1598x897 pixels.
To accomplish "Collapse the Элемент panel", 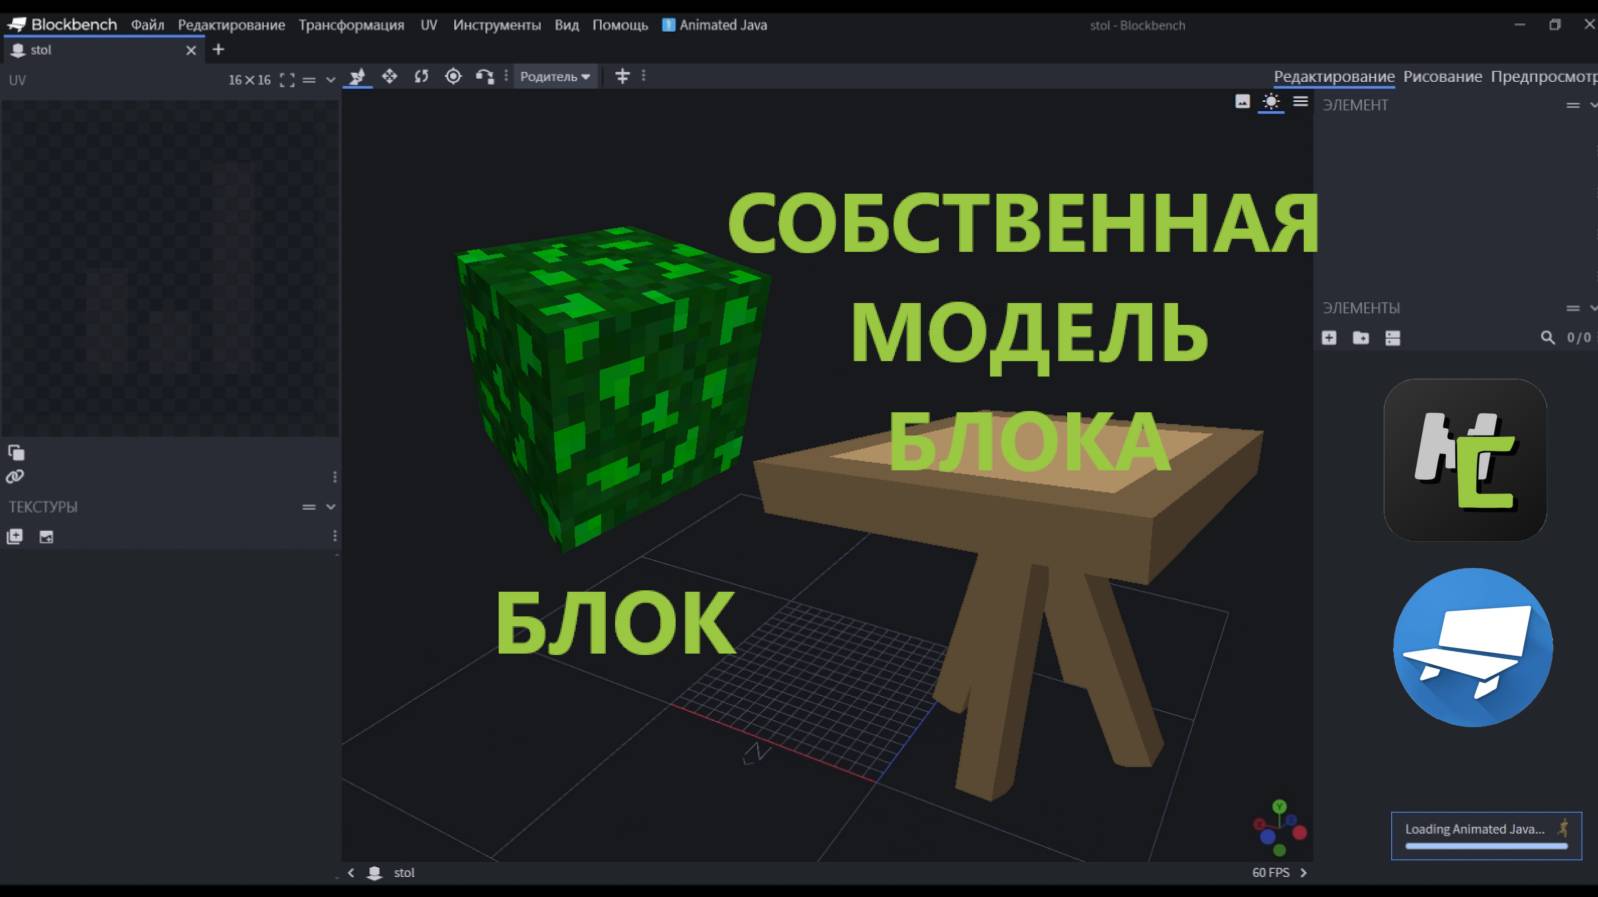I will (1593, 105).
